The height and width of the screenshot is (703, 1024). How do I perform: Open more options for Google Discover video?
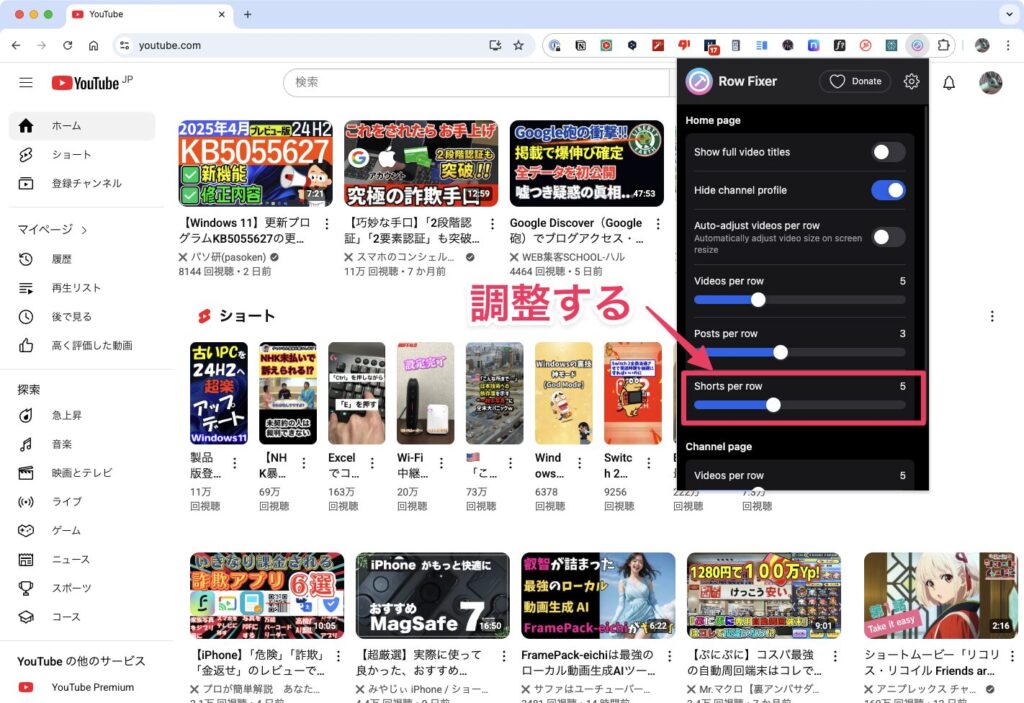coord(658,224)
